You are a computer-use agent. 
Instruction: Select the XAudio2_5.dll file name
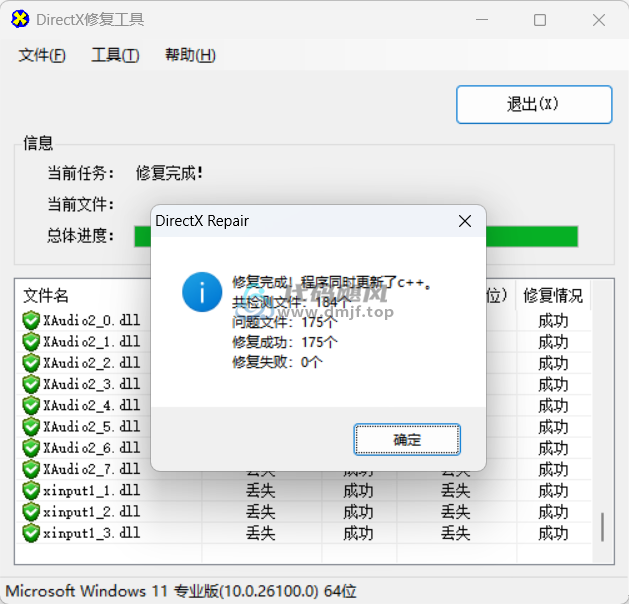pyautogui.click(x=92, y=427)
